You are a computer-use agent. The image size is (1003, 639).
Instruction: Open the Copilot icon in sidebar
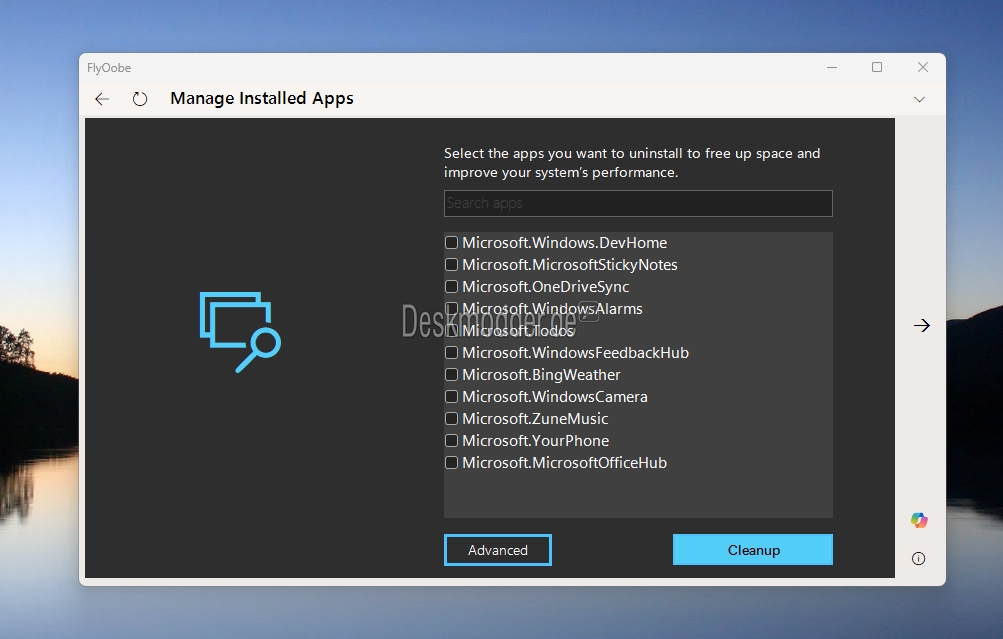[919, 520]
